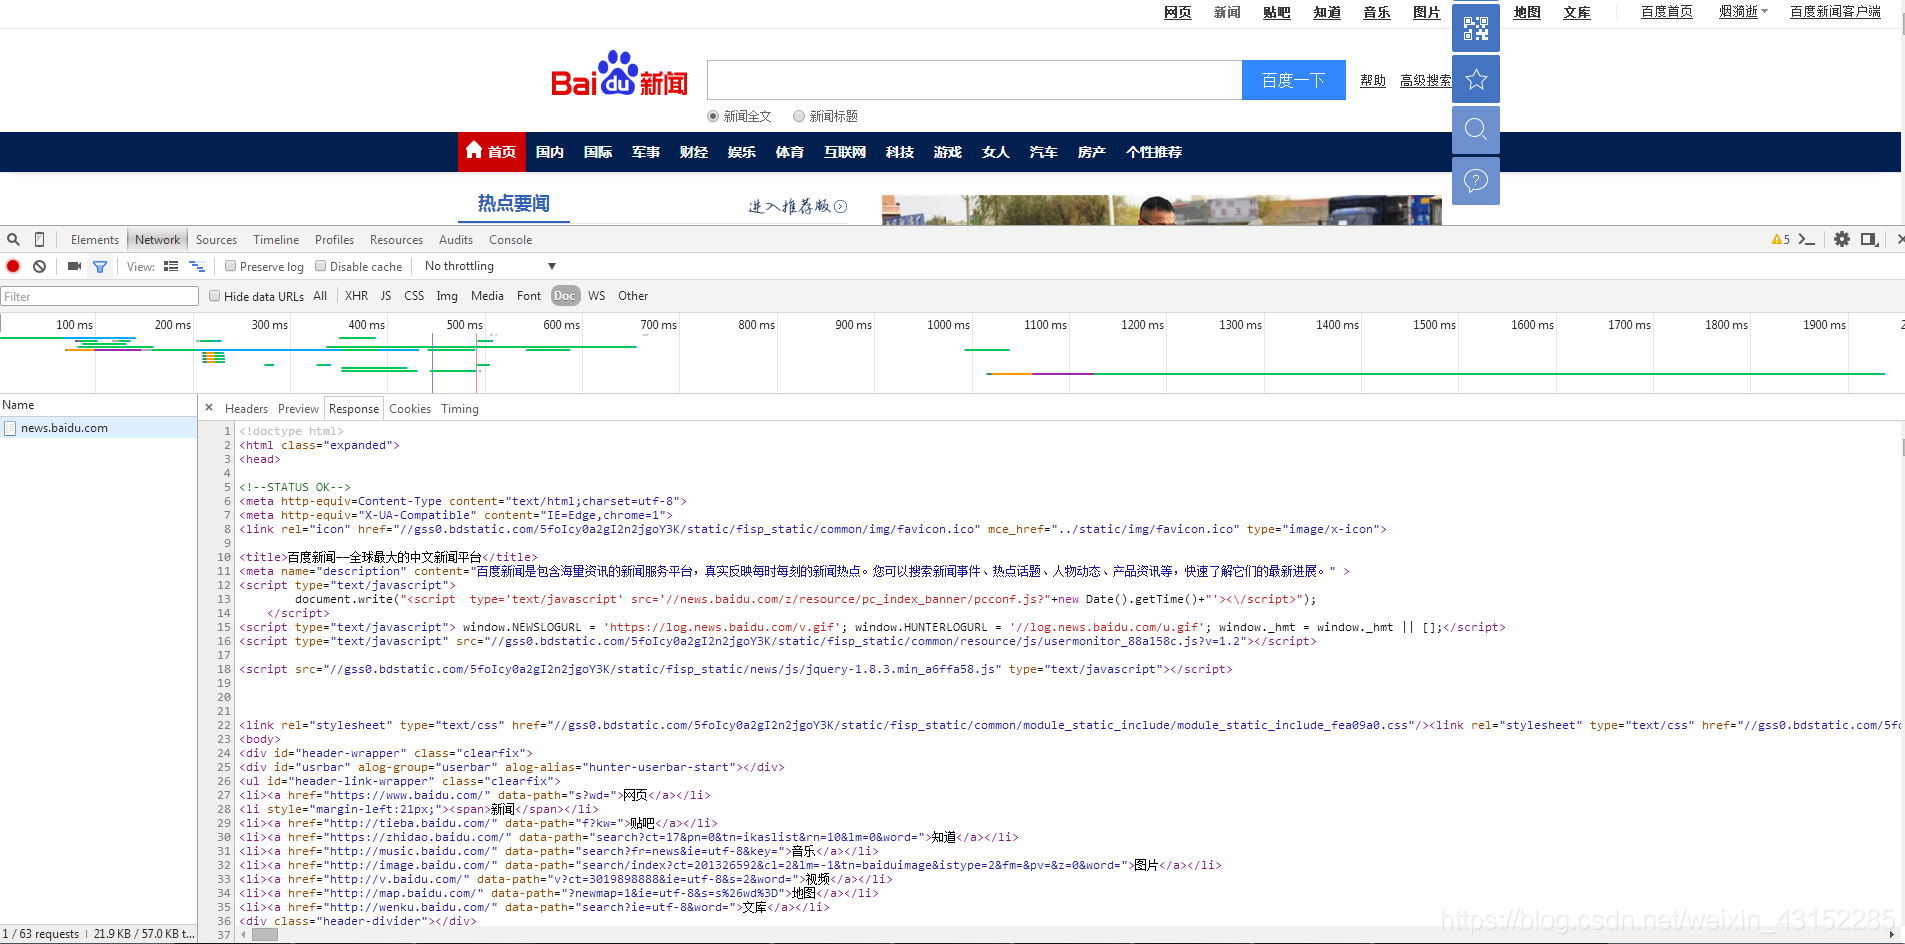Stop recording network log red button
The width and height of the screenshot is (1905, 944).
point(13,266)
